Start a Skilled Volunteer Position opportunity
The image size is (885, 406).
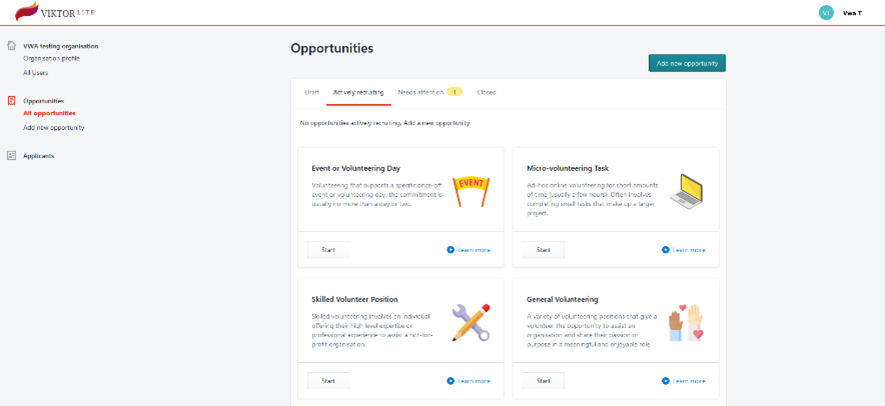pyautogui.click(x=328, y=381)
